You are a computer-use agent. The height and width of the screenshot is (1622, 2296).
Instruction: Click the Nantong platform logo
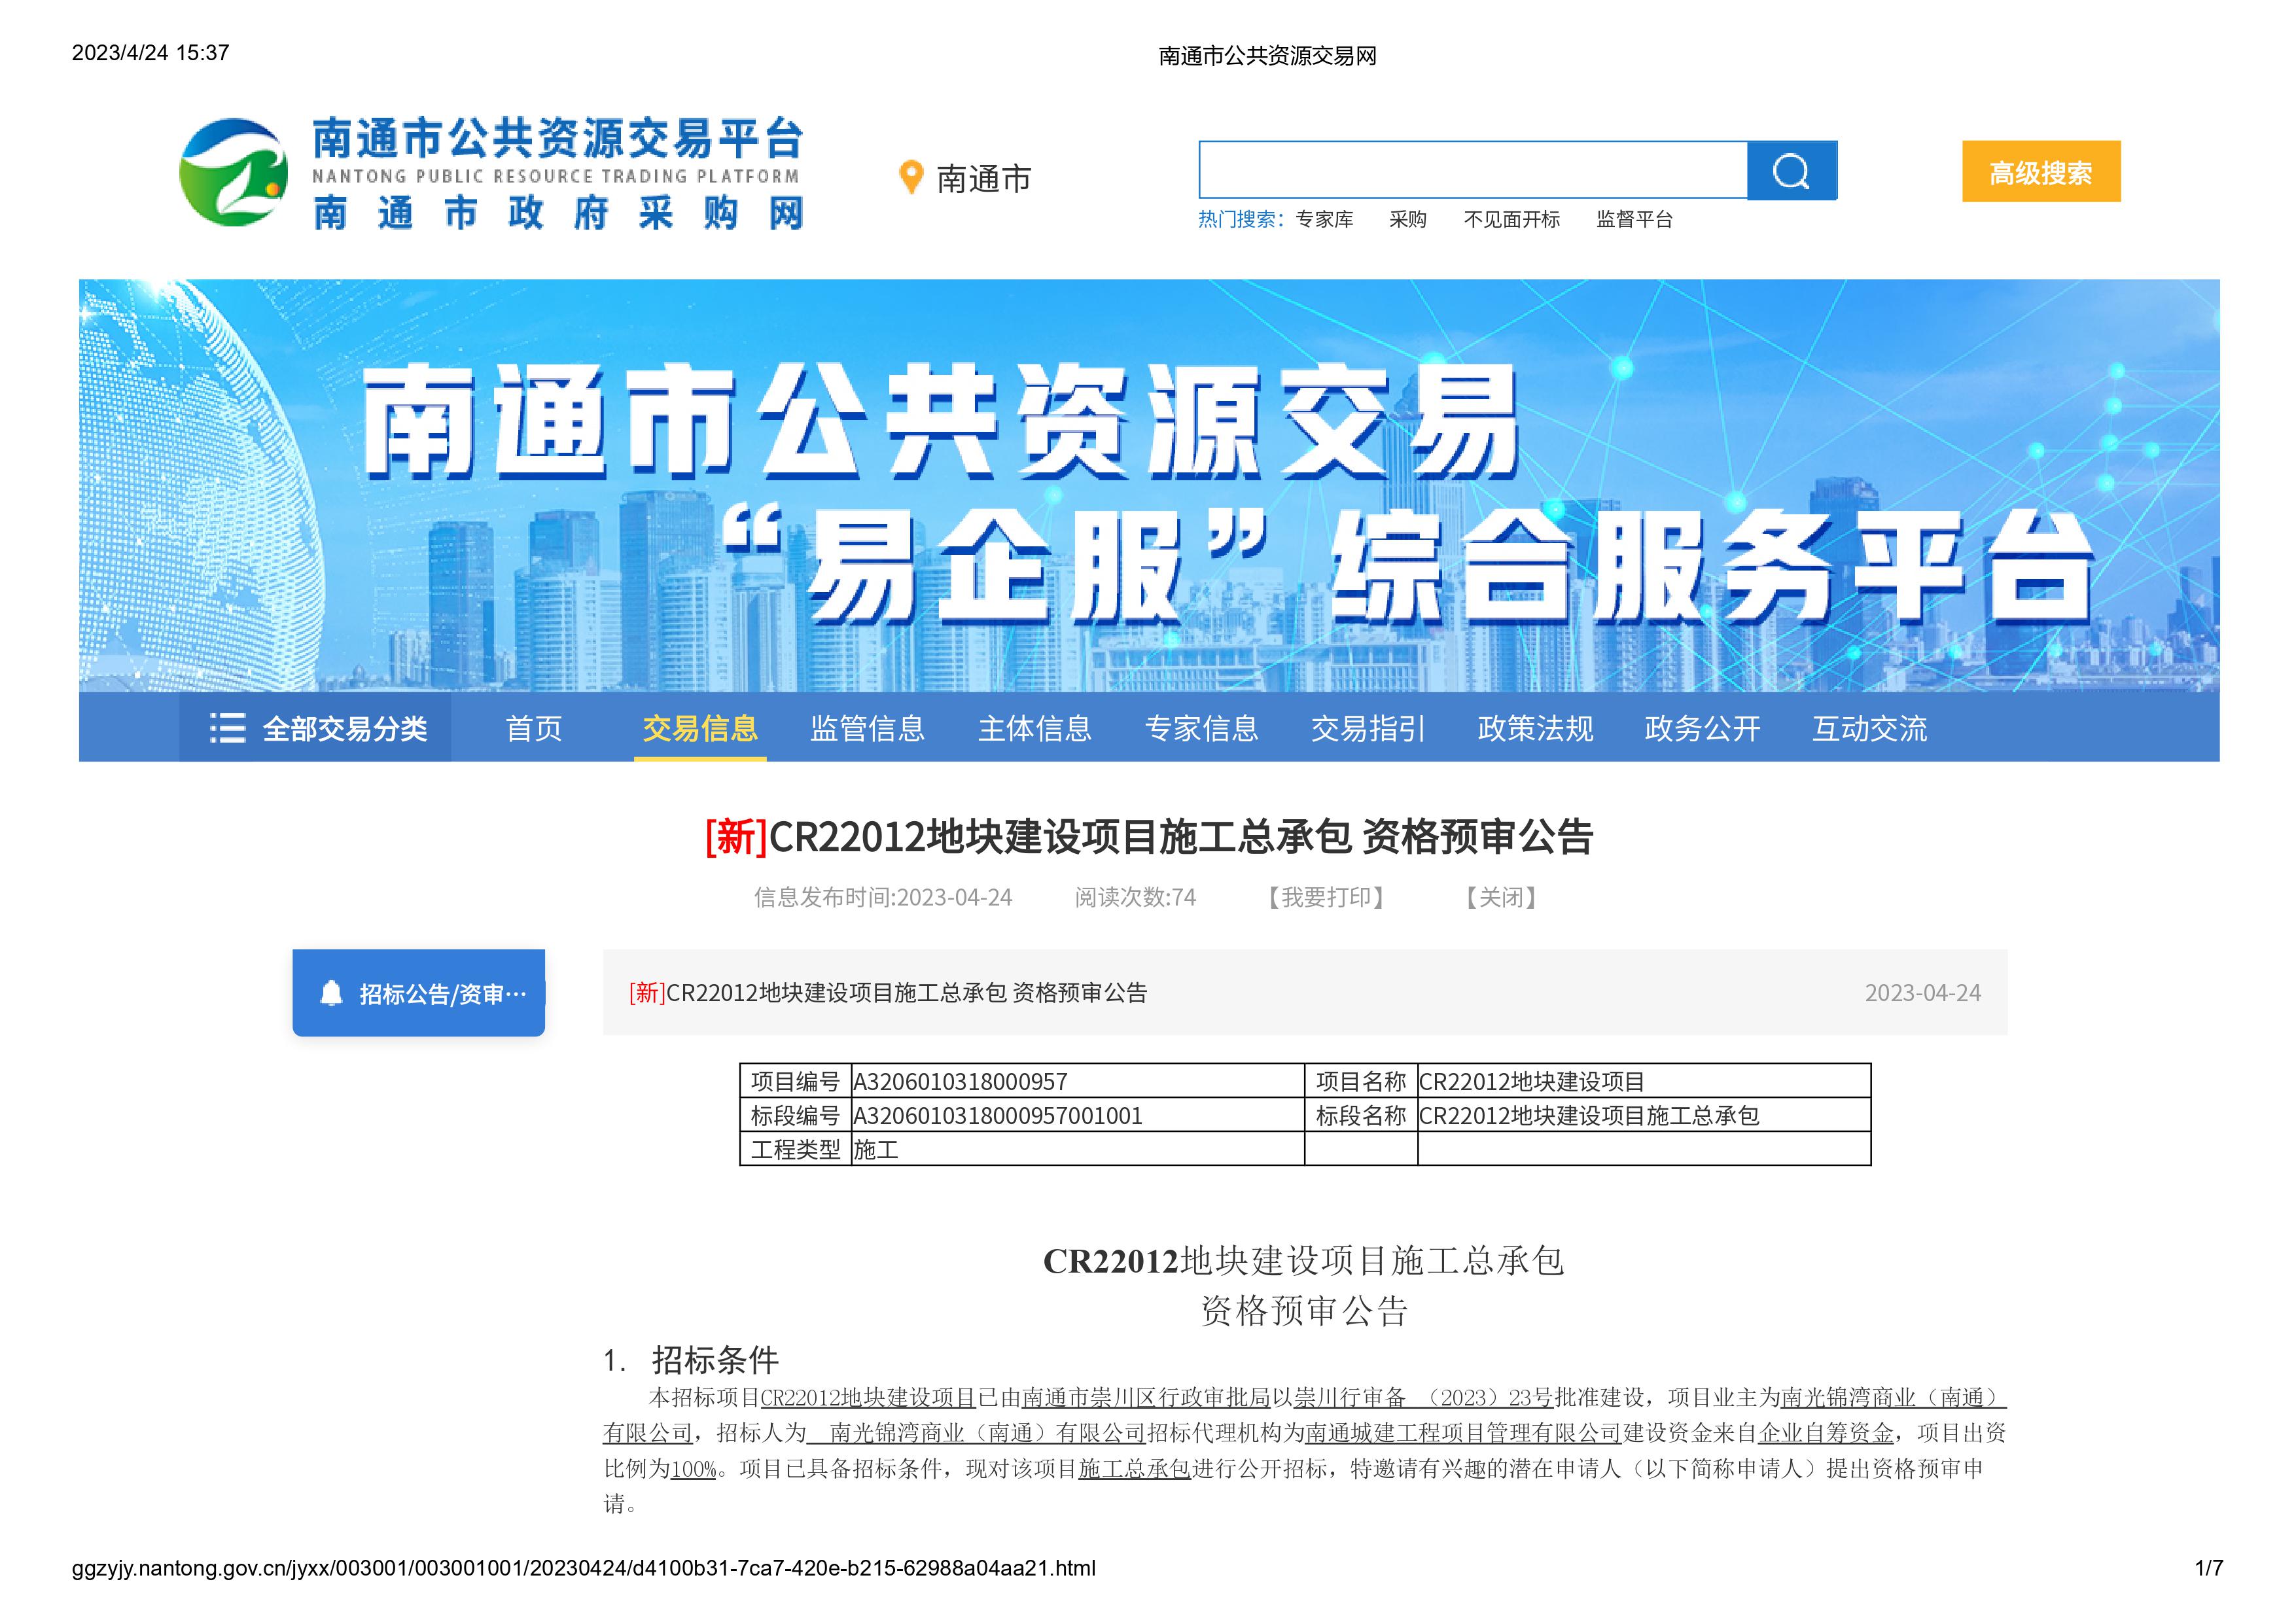click(x=233, y=173)
